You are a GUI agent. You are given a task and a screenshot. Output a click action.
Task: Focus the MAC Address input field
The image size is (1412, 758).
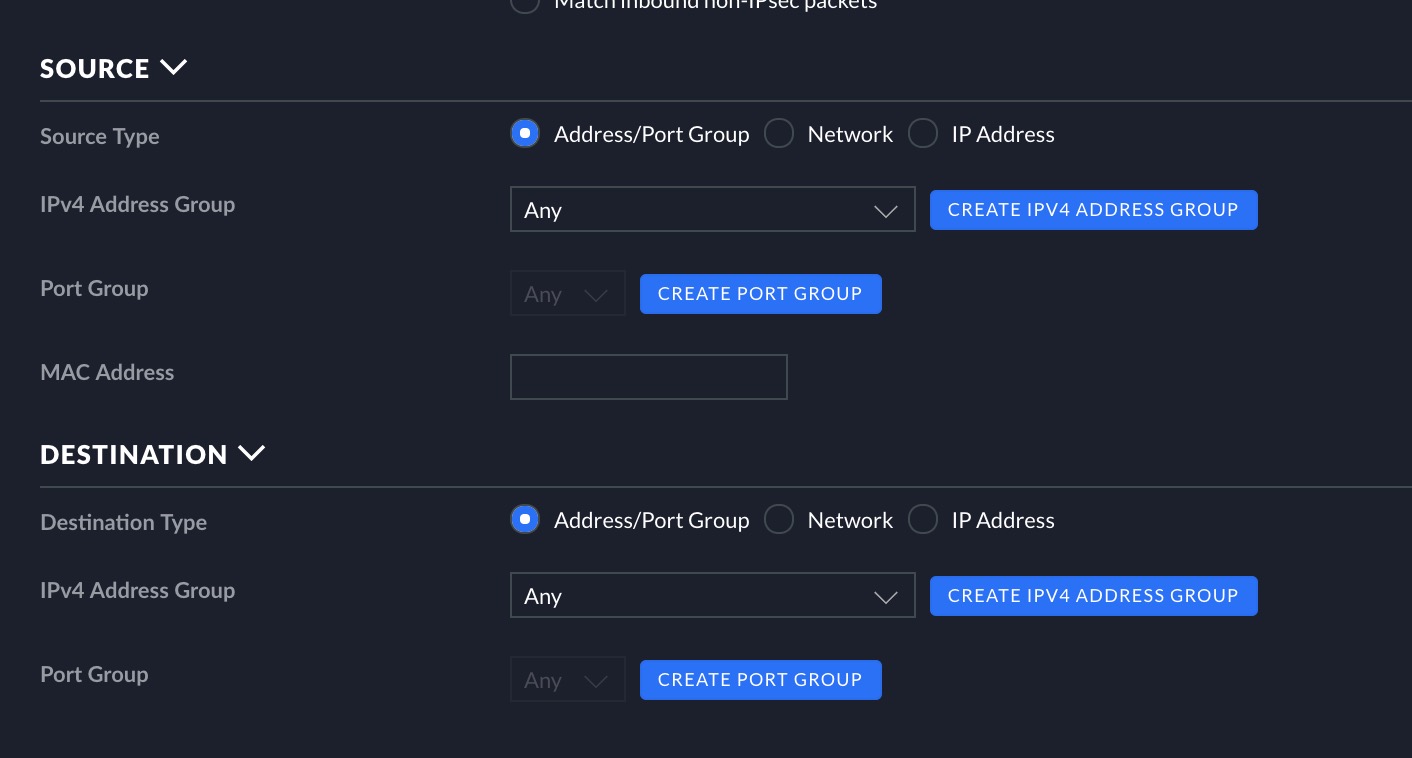(x=649, y=377)
